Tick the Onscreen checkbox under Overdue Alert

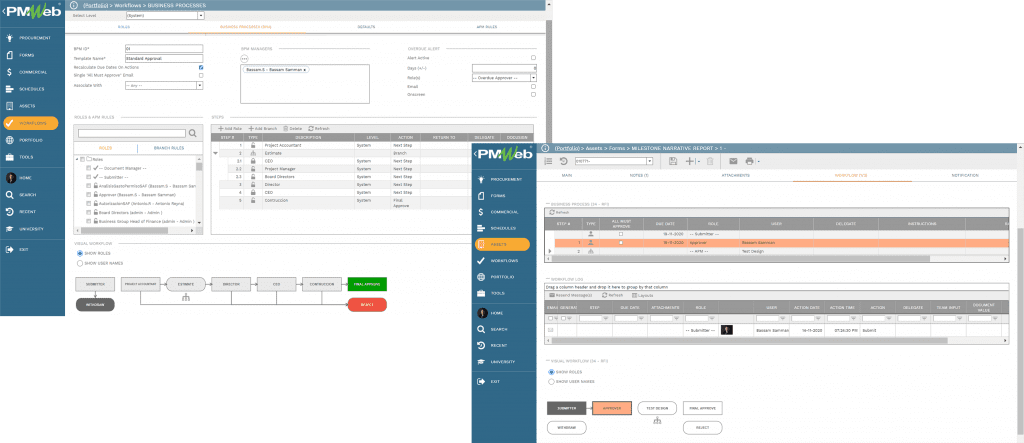pyautogui.click(x=534, y=95)
